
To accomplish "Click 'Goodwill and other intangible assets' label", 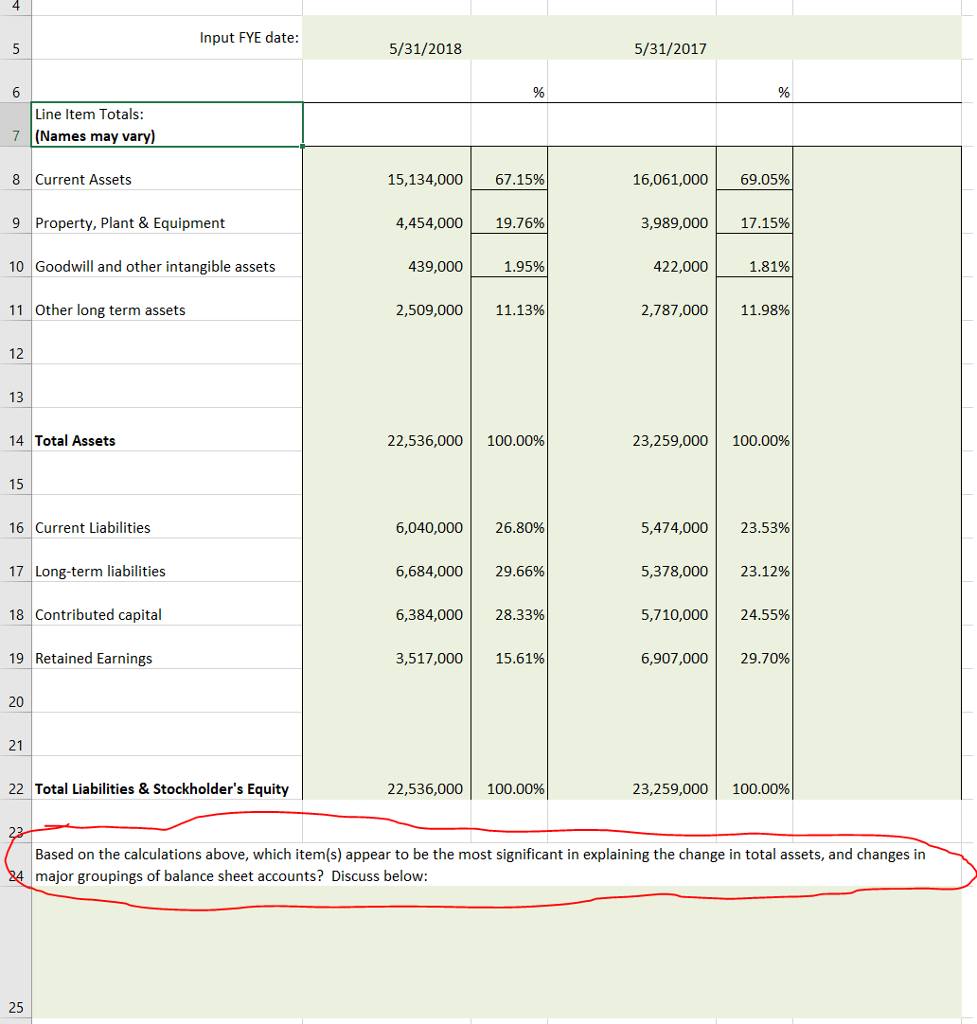I will [x=167, y=256].
